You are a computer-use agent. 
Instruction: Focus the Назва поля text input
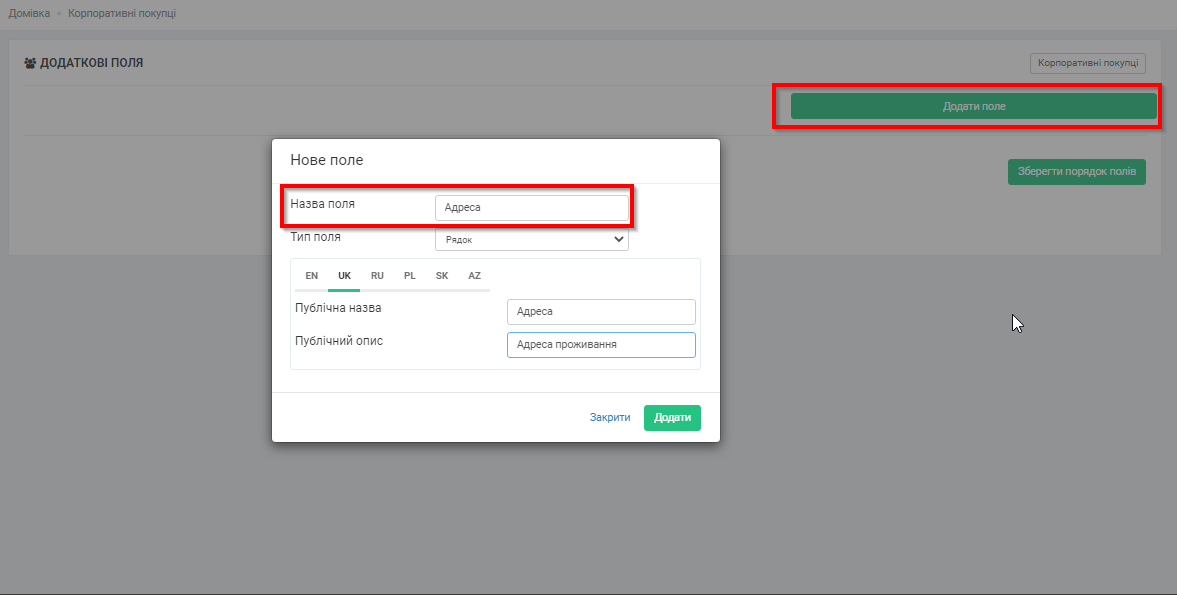click(x=531, y=208)
